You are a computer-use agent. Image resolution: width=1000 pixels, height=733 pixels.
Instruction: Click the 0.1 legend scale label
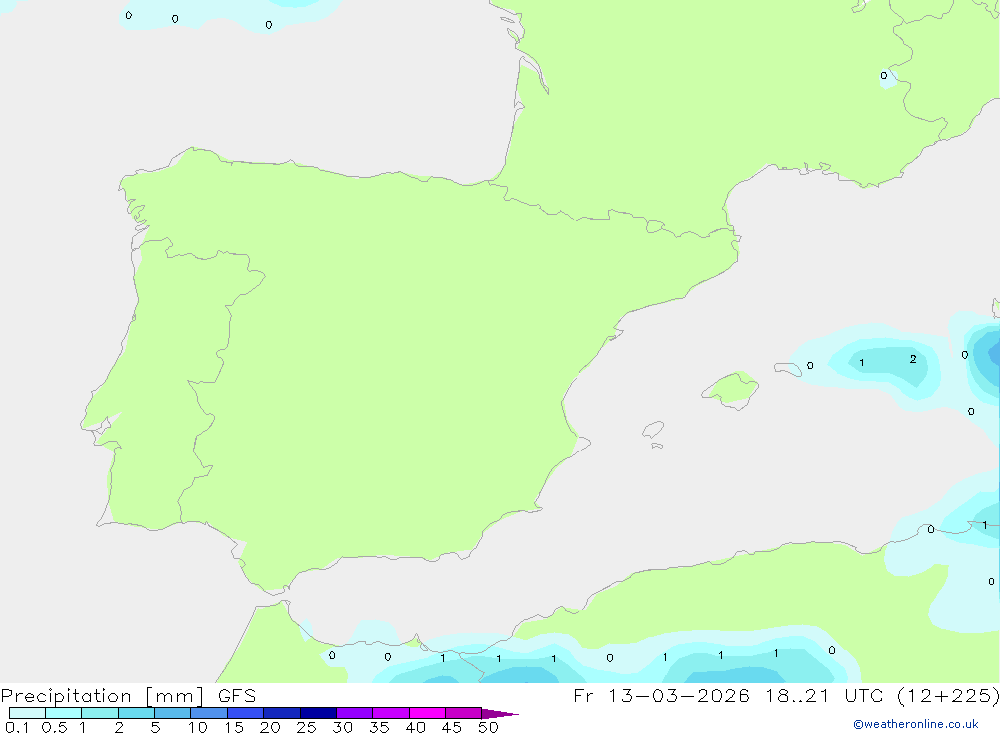coord(17,727)
